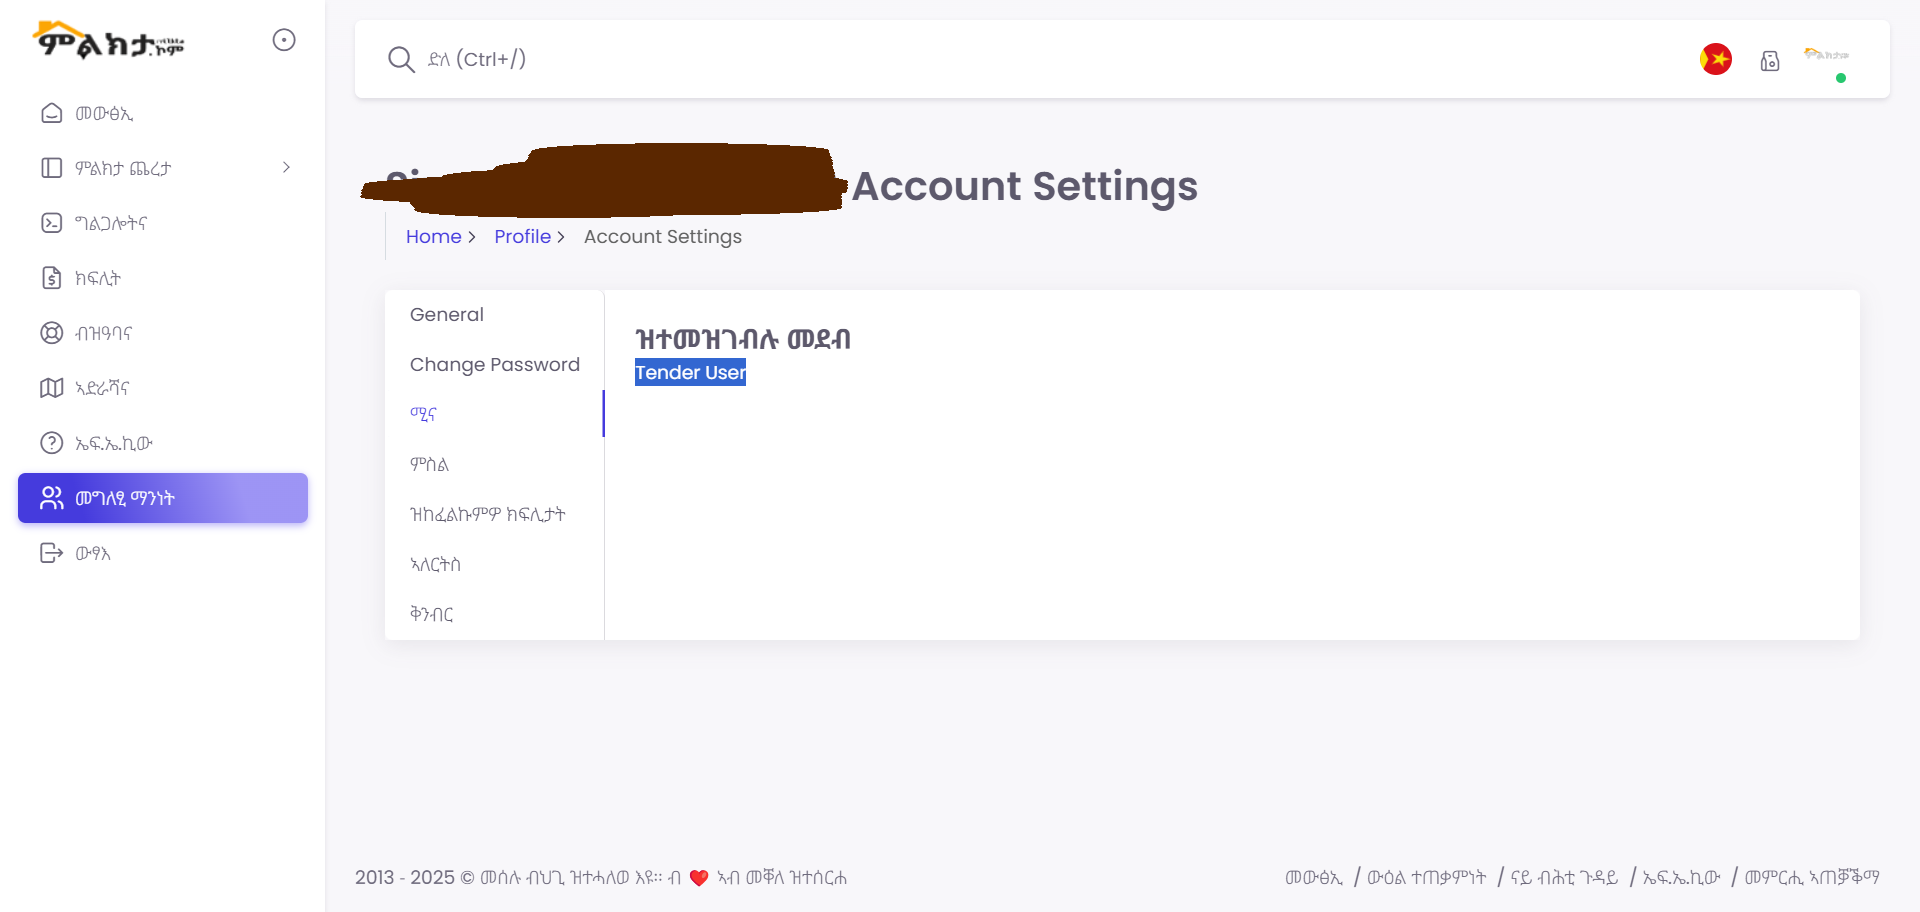Click the home icon in sidebar
The width and height of the screenshot is (1920, 912).
51,113
